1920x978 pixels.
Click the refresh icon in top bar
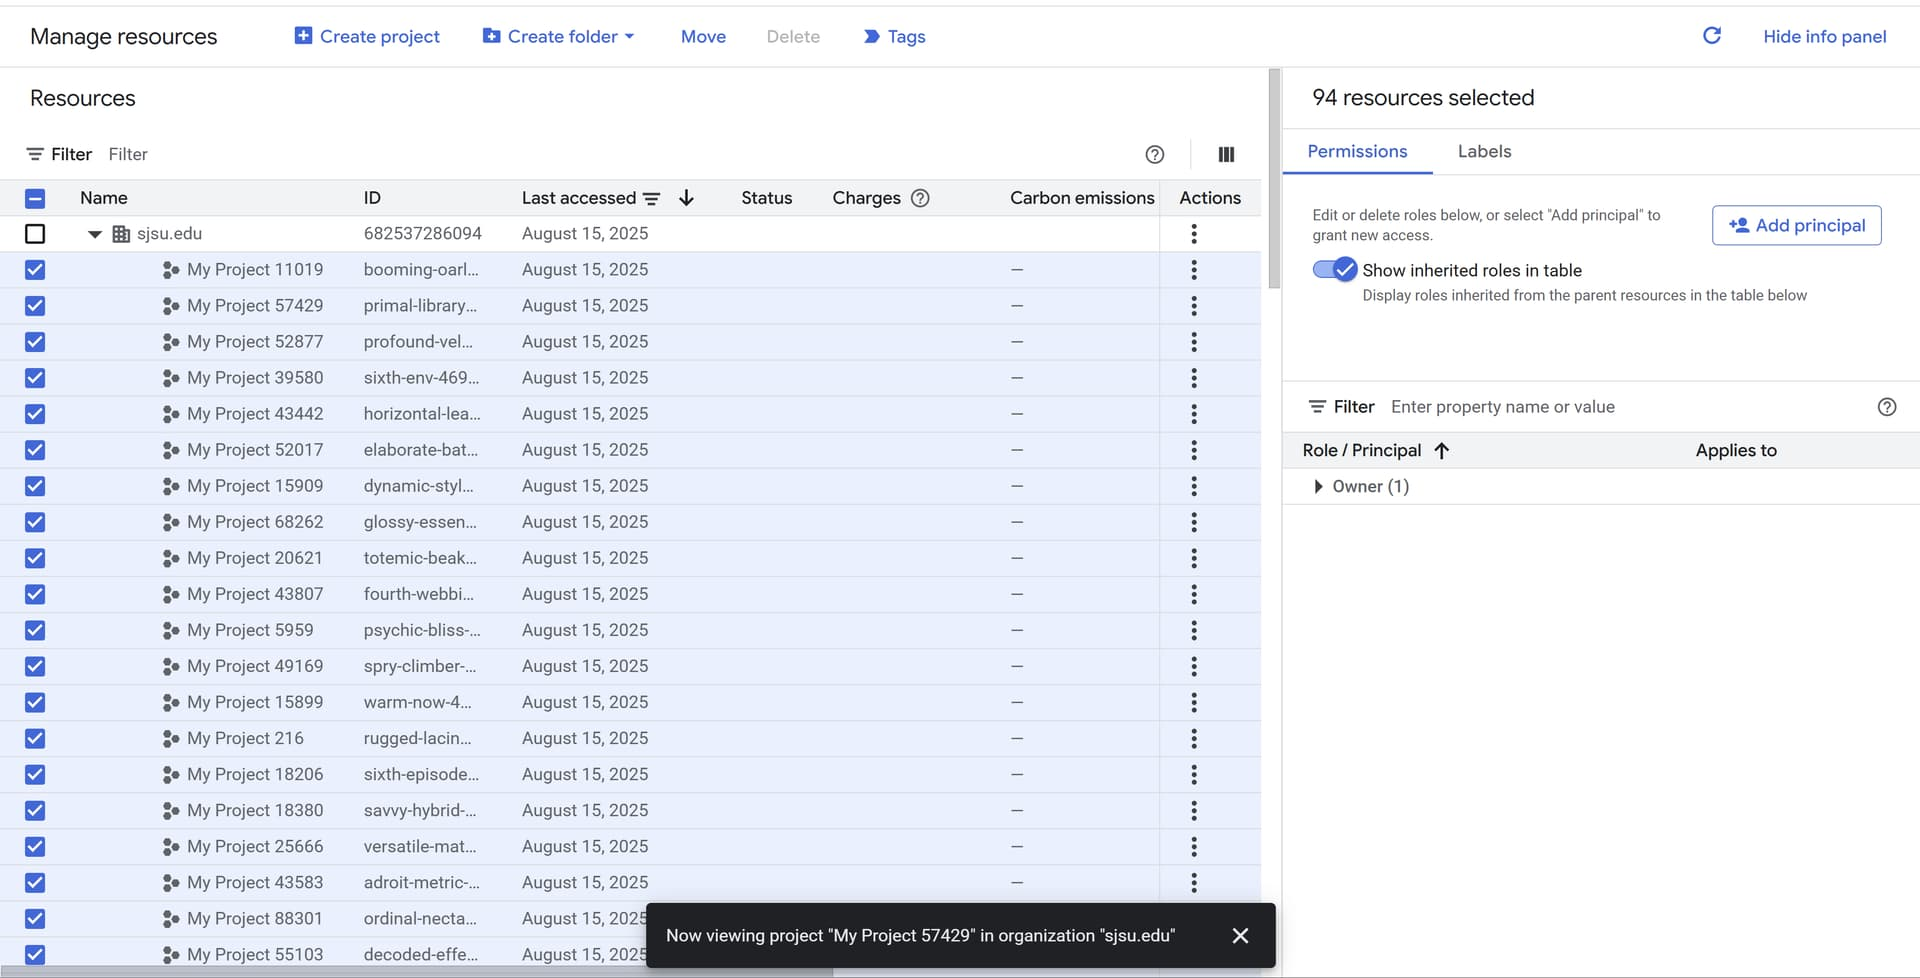tap(1711, 36)
